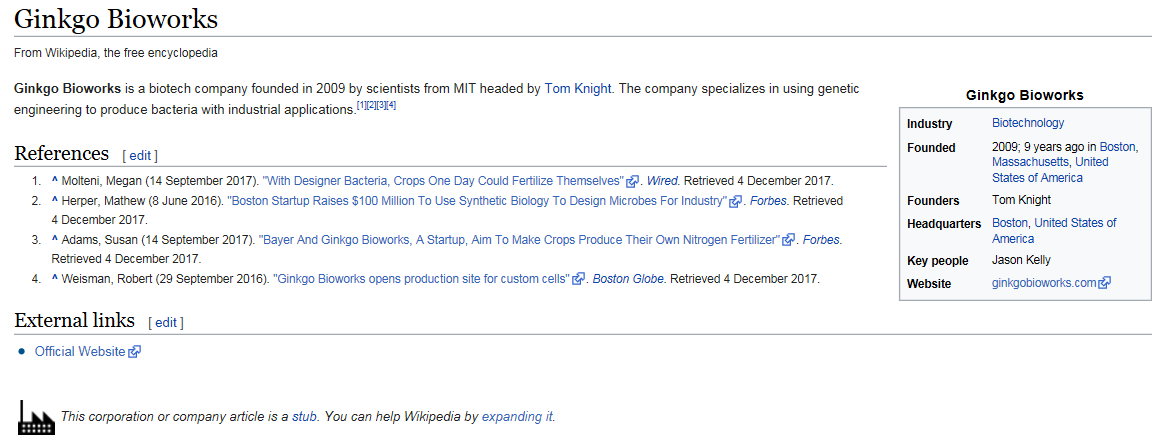Image resolution: width=1168 pixels, height=444 pixels.
Task: Click From Wikipedia, the free encyclopedia tagline
Action: 116,53
